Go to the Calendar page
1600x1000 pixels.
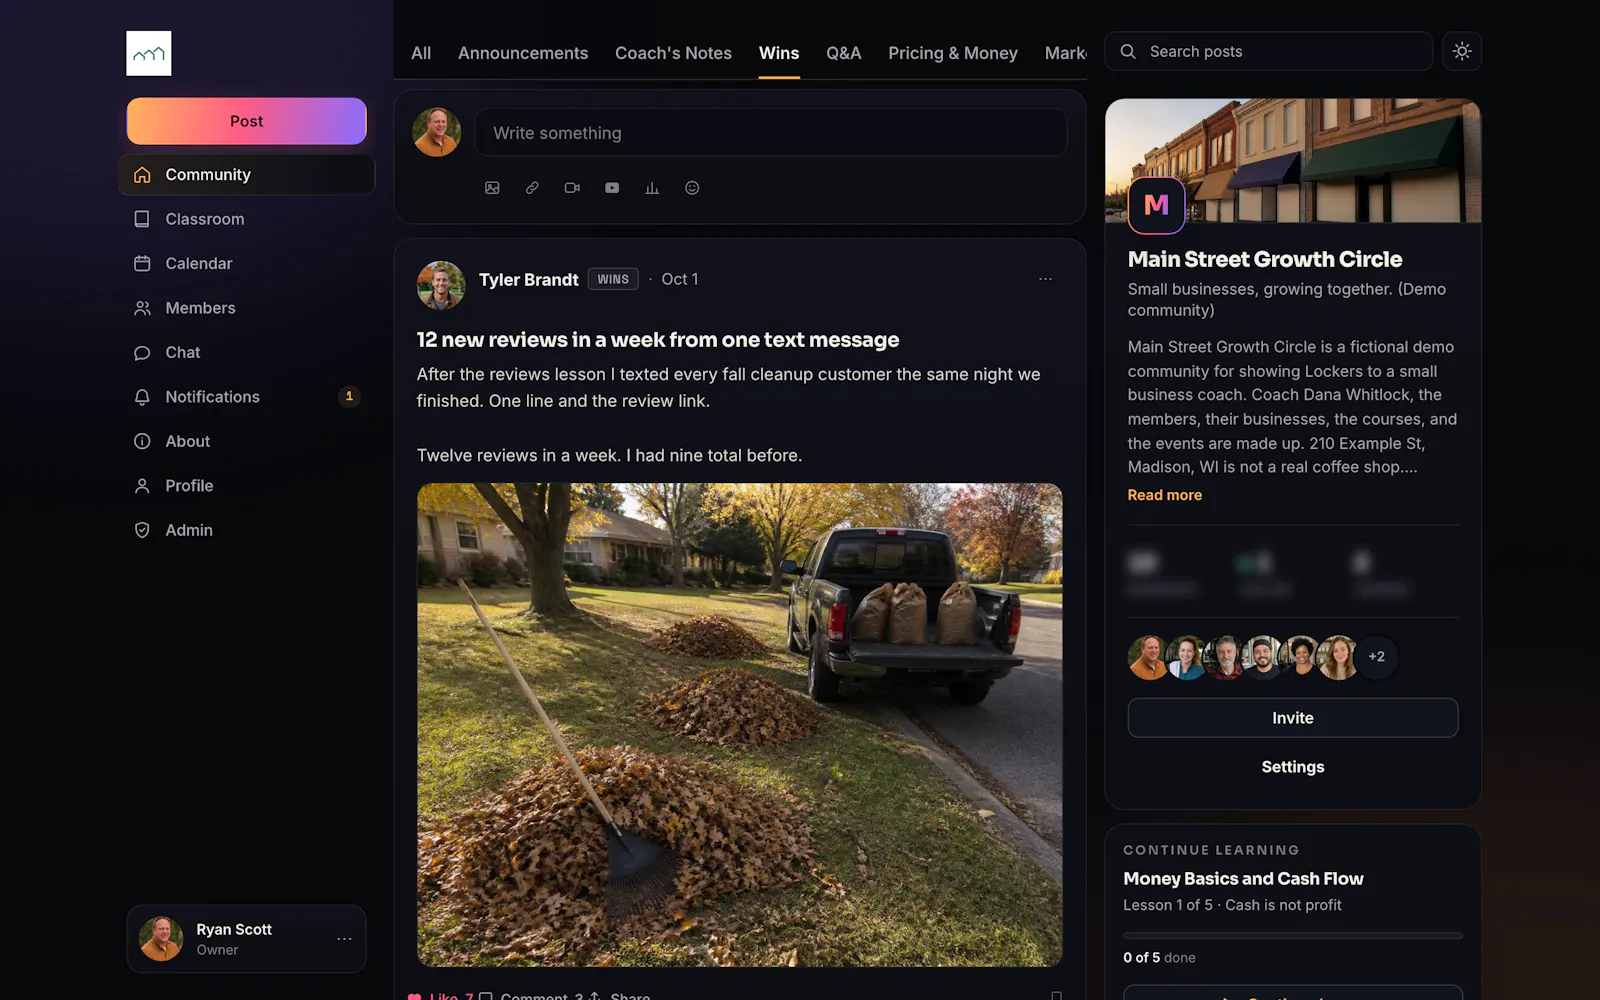click(247, 263)
